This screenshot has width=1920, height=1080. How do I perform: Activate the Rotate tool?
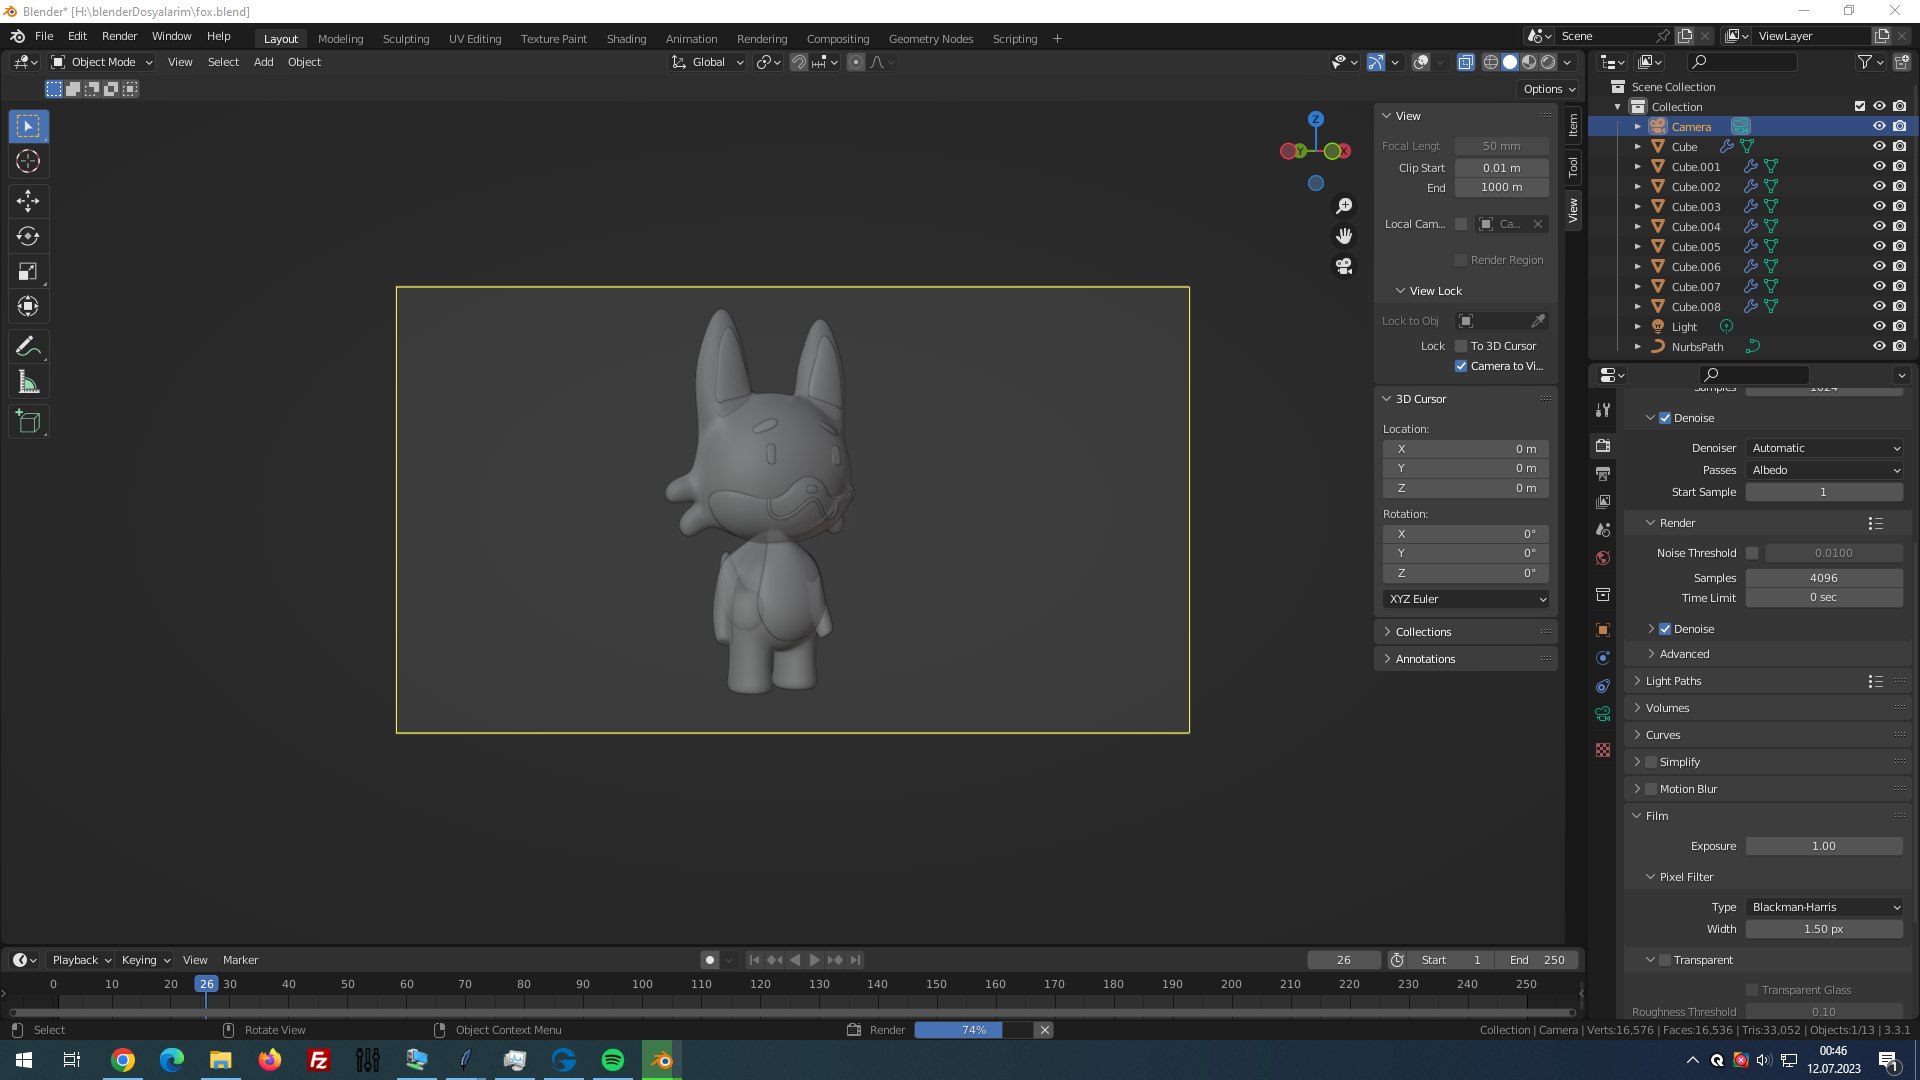(28, 236)
